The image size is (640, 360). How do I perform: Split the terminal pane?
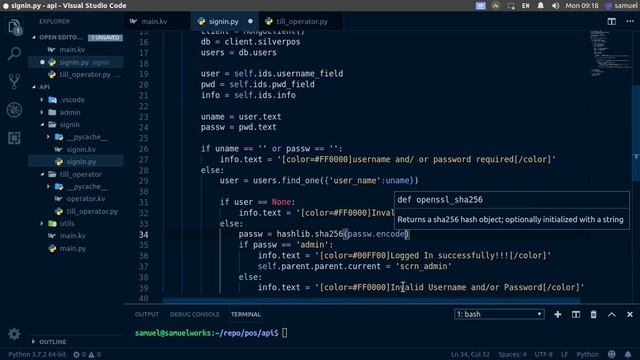pos(576,314)
